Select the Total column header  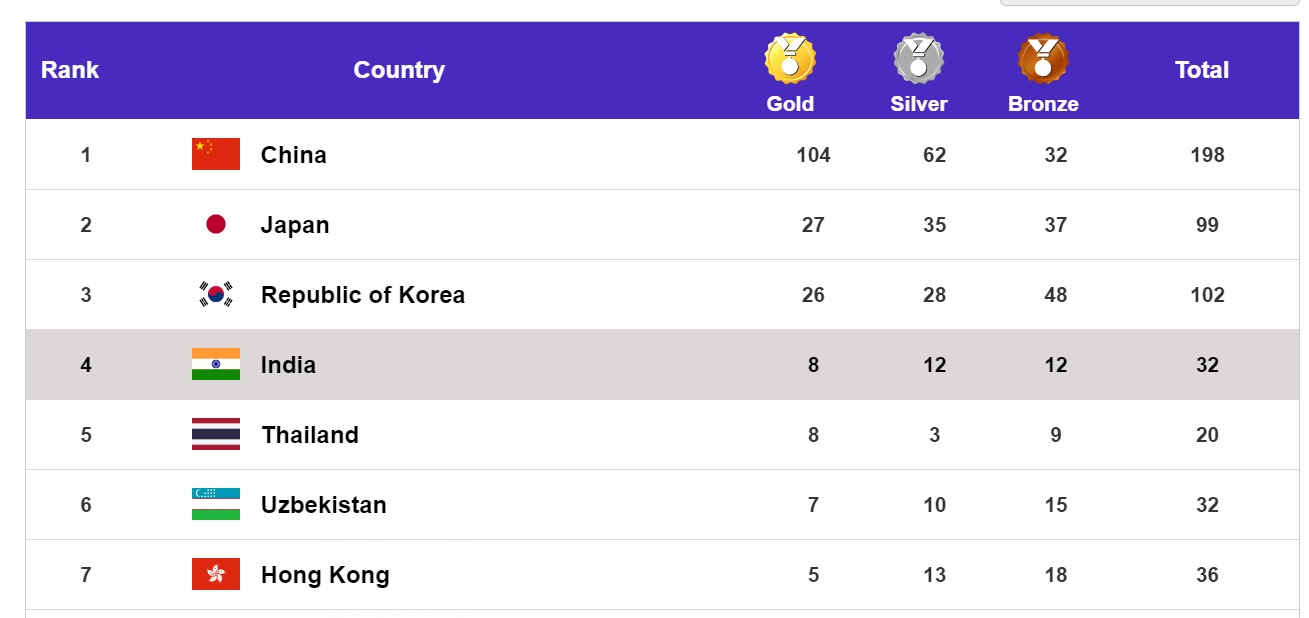tap(1202, 70)
